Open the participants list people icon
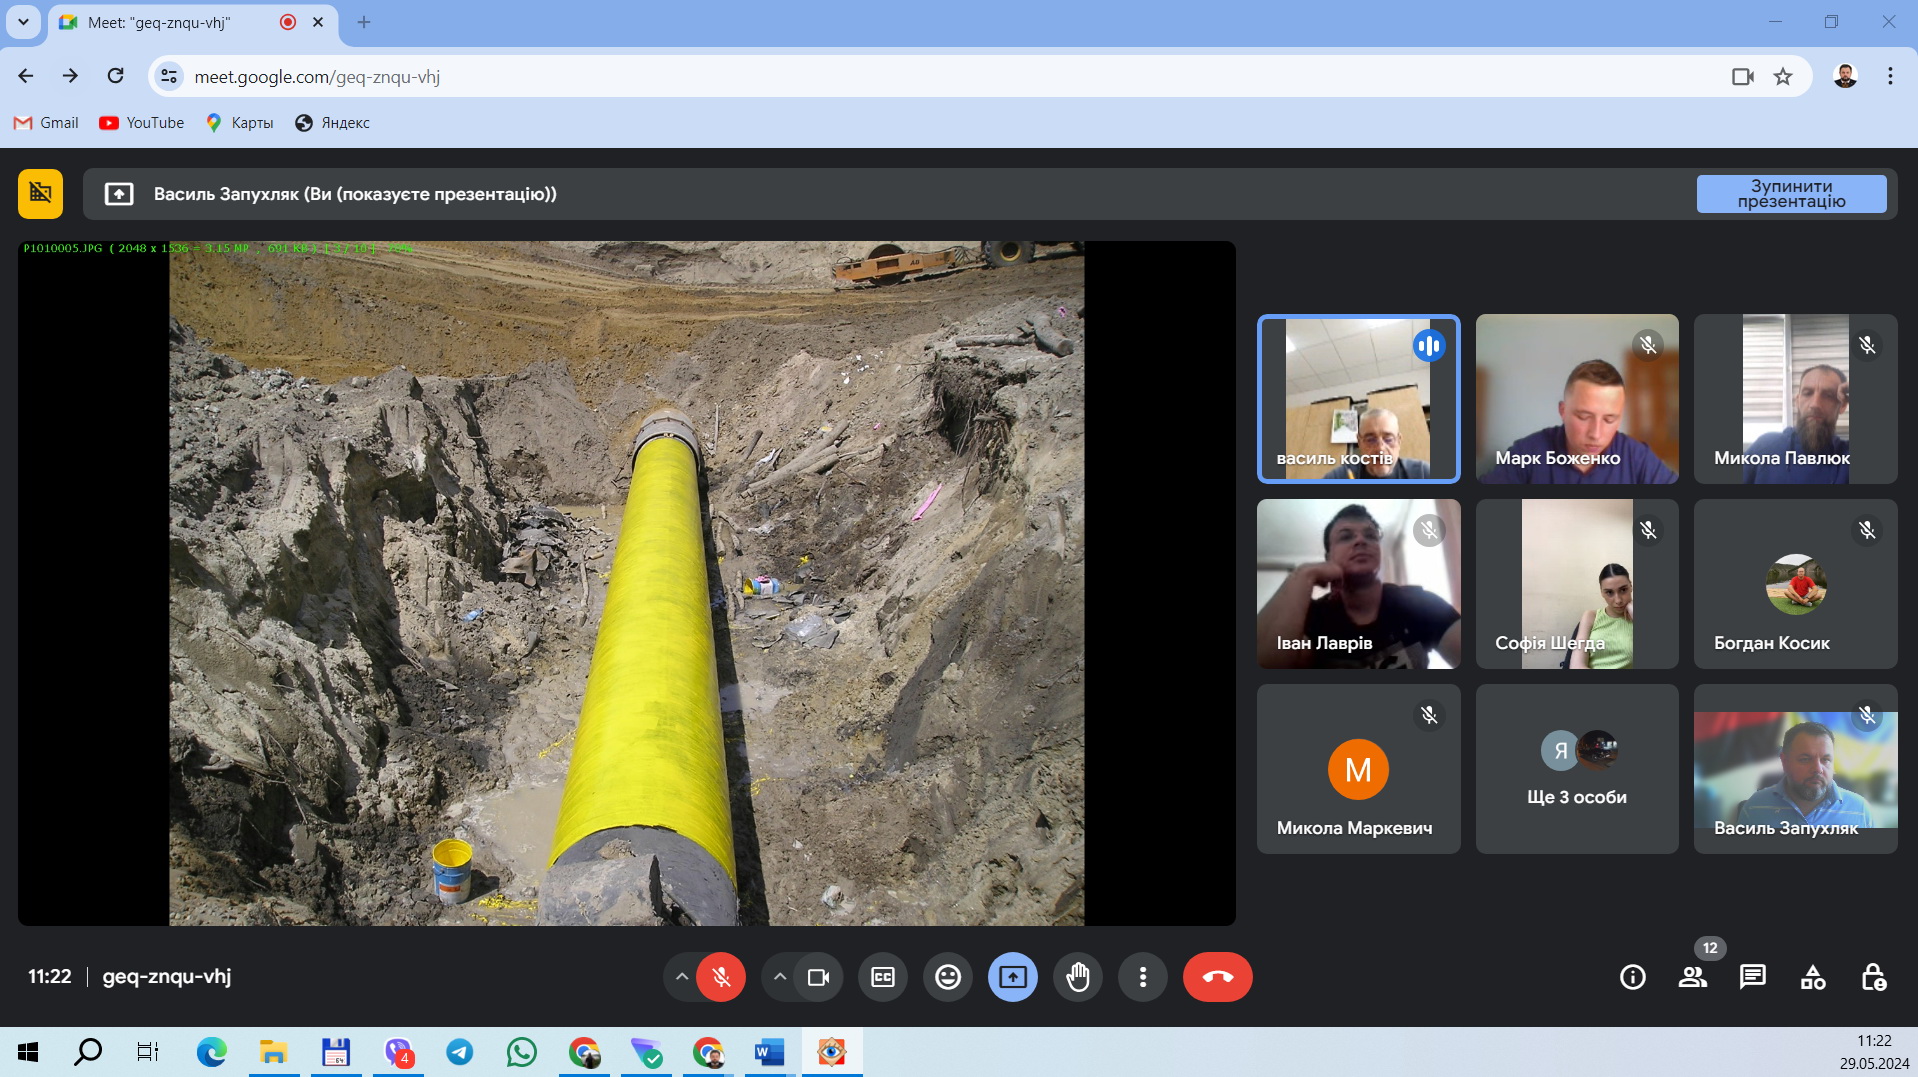 (x=1692, y=977)
